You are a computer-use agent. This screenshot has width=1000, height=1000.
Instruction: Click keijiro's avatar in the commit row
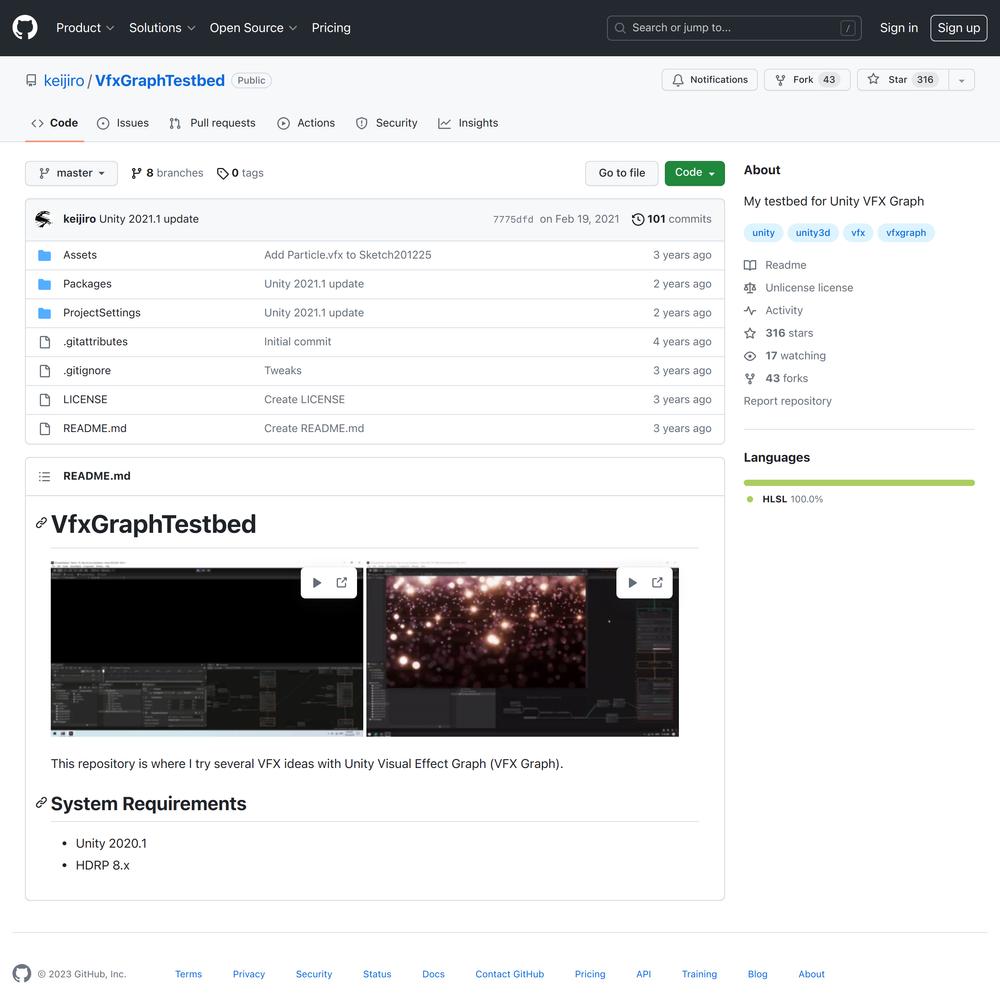(43, 219)
